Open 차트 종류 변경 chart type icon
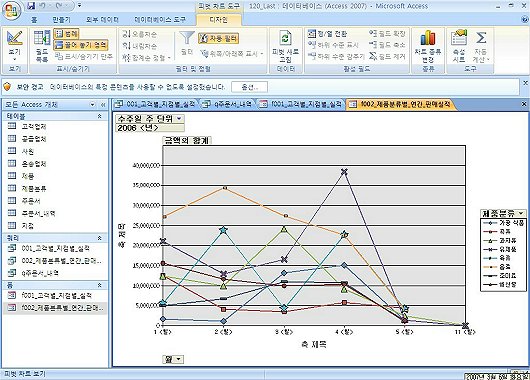The image size is (530, 380). click(428, 46)
